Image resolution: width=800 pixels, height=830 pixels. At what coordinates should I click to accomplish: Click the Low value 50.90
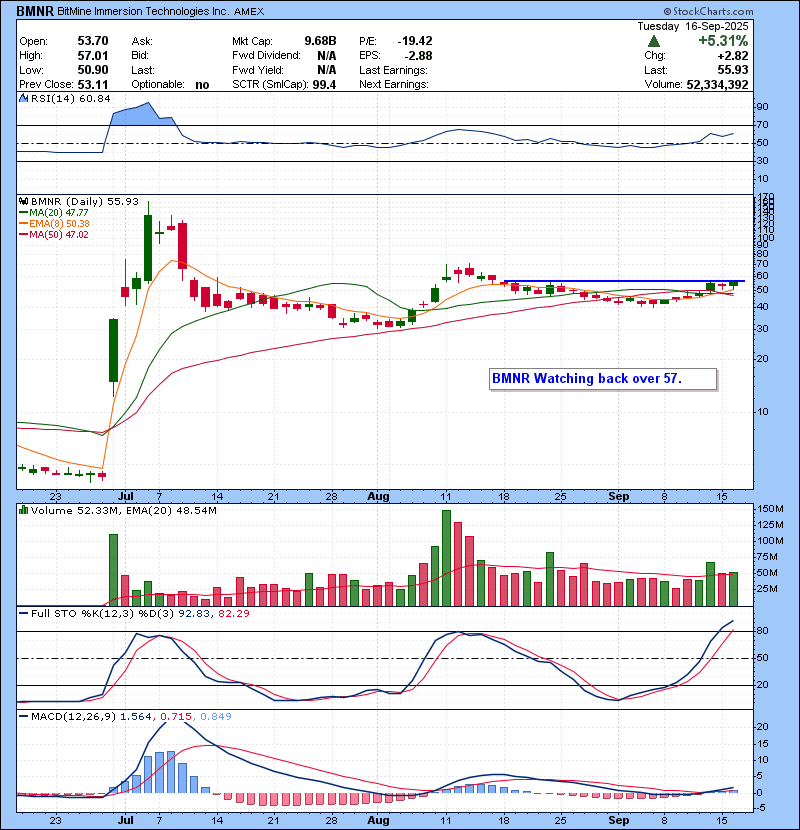click(x=93, y=70)
